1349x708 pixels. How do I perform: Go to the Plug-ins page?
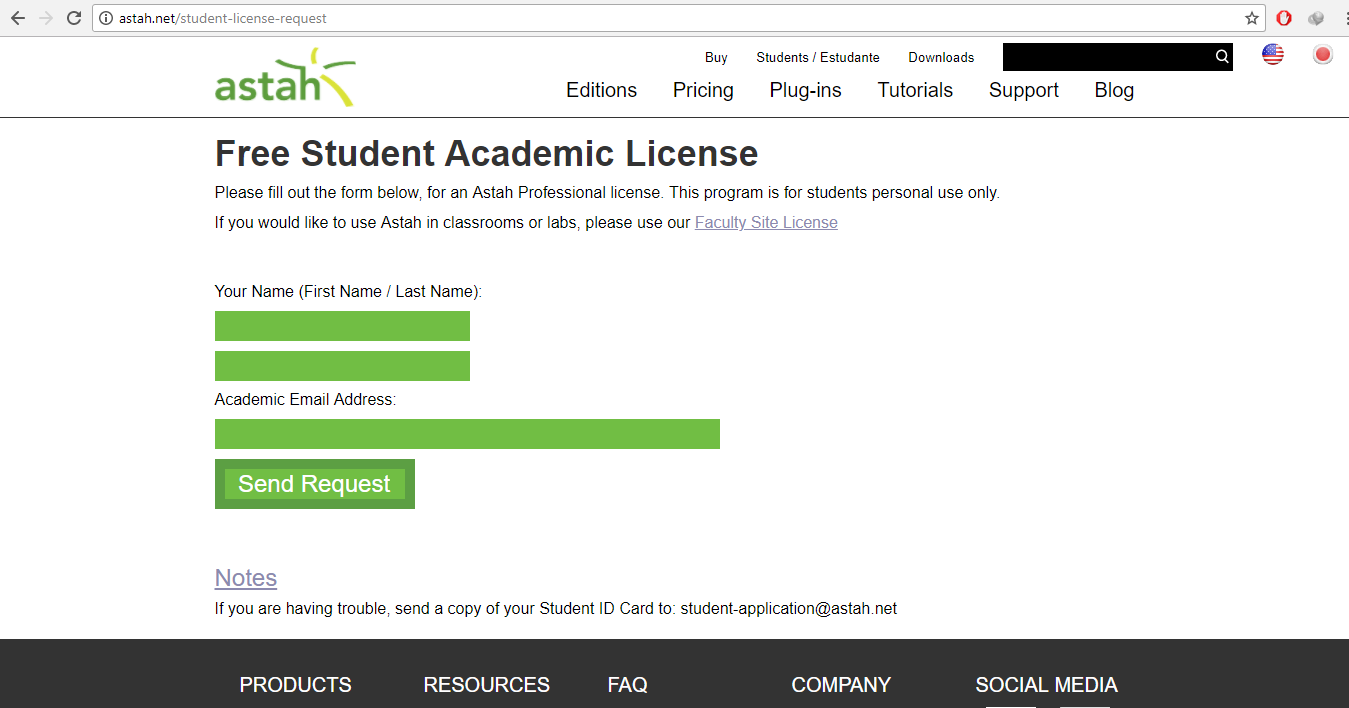(805, 90)
